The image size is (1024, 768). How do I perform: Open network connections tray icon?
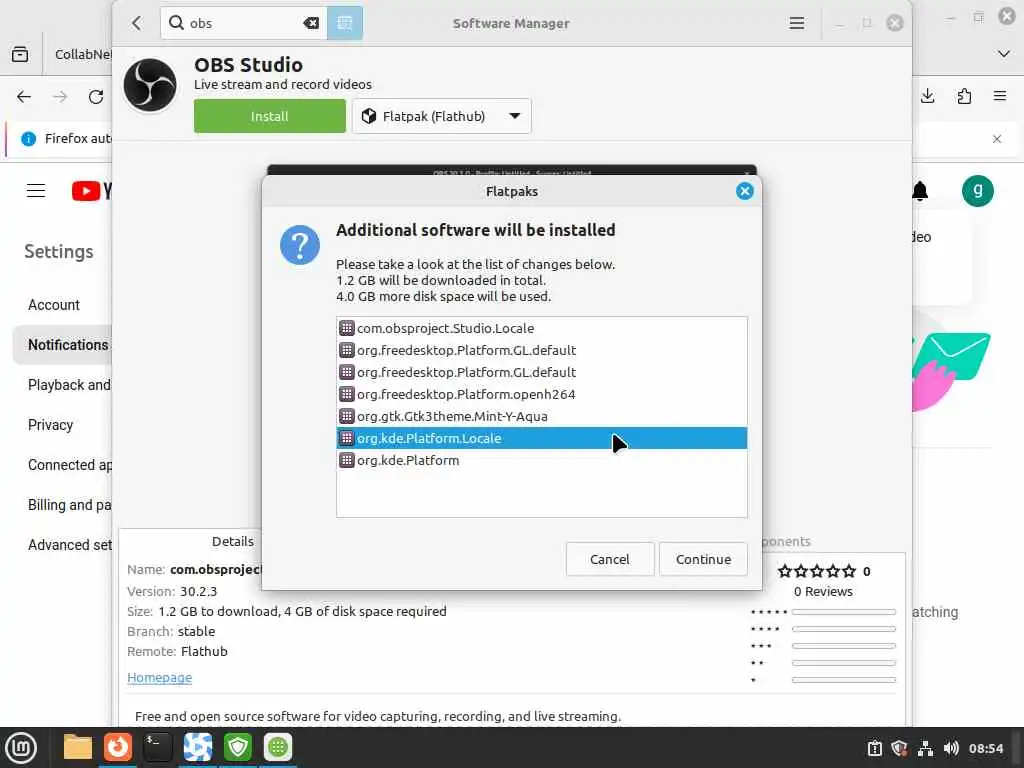click(925, 748)
